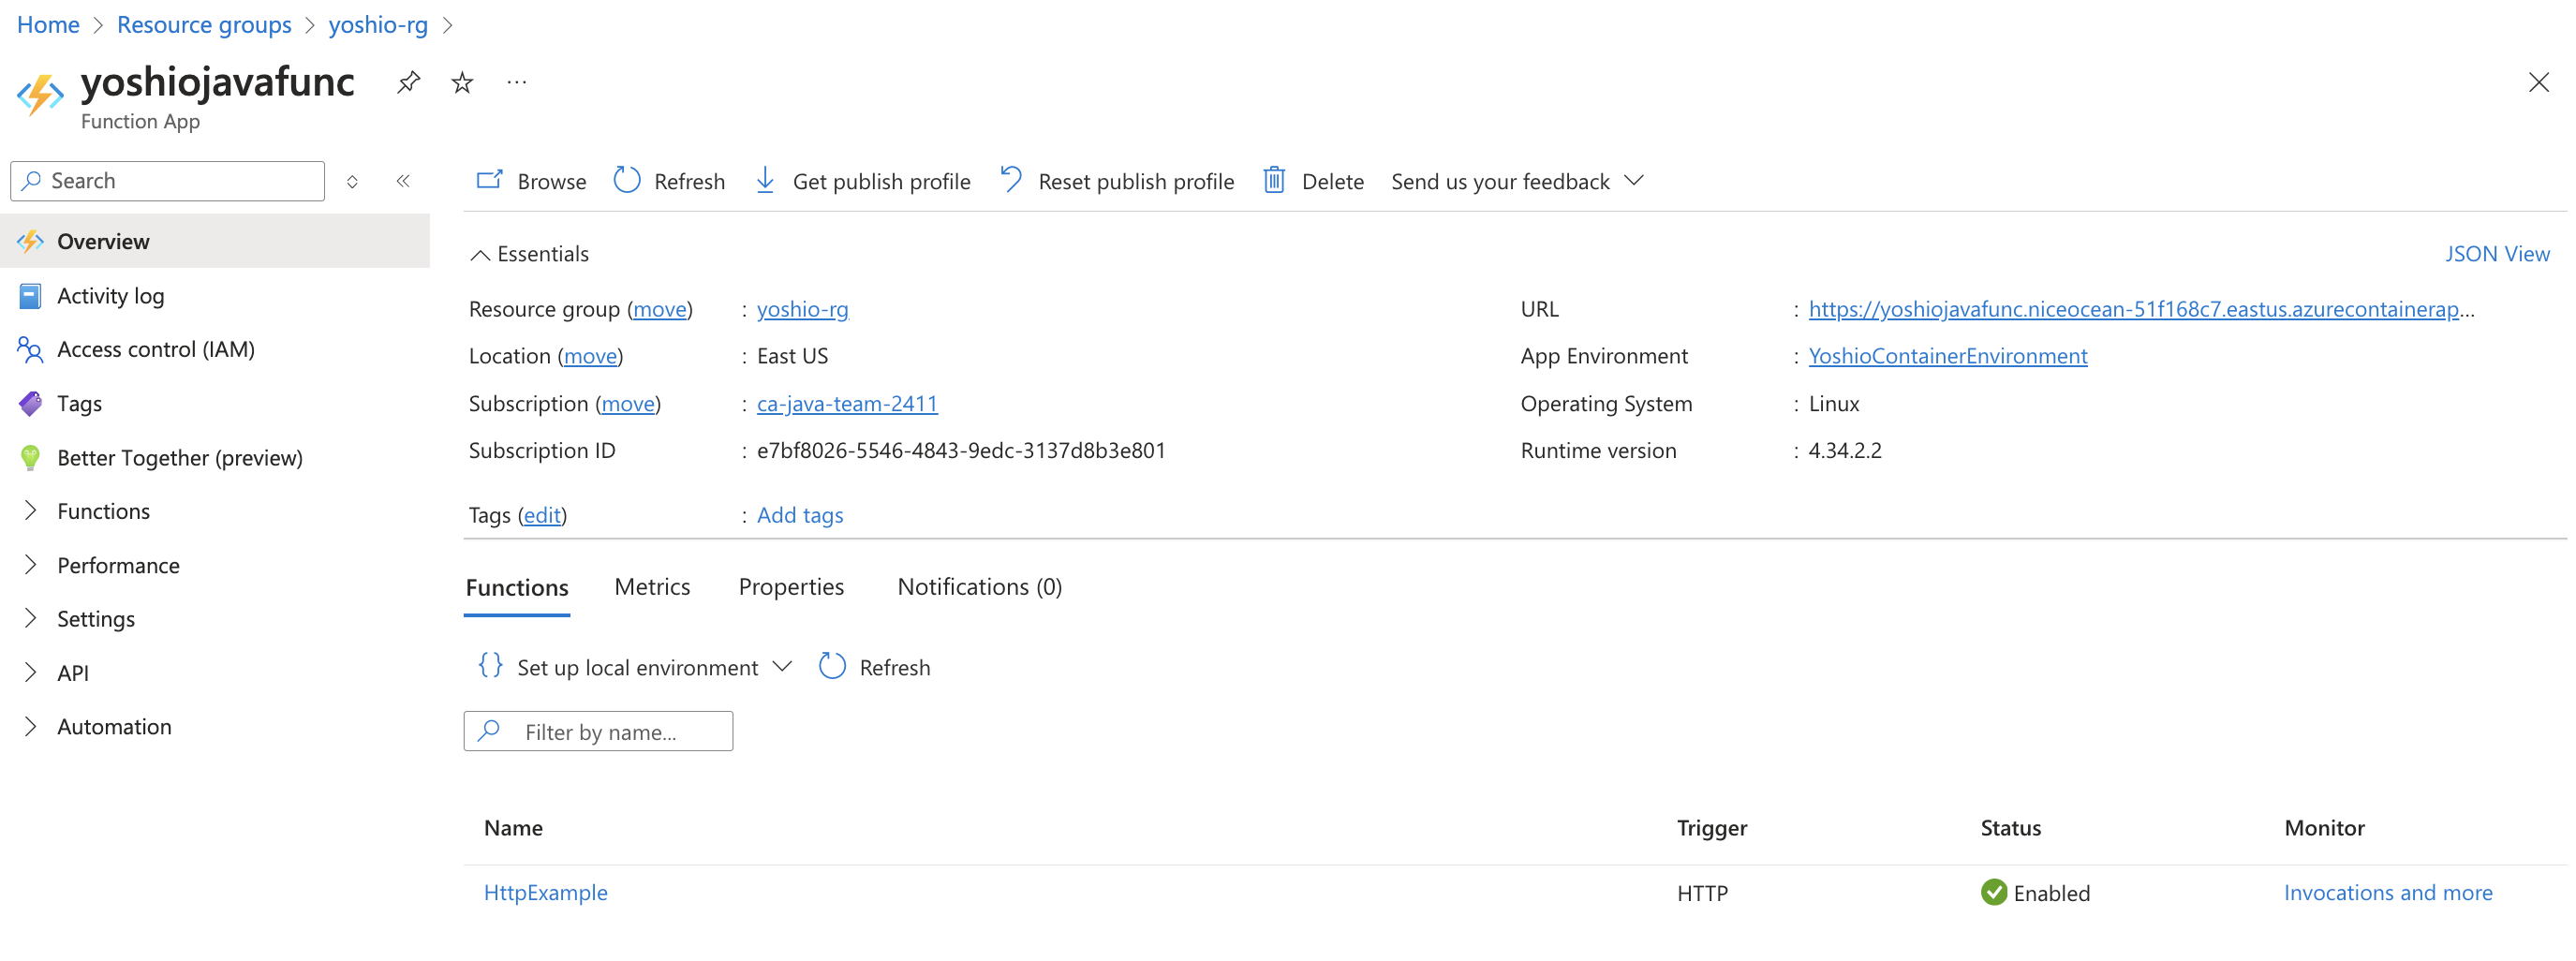Screen dimensions: 2576x961
Task: Open JSON View link
Action: tap(2496, 254)
